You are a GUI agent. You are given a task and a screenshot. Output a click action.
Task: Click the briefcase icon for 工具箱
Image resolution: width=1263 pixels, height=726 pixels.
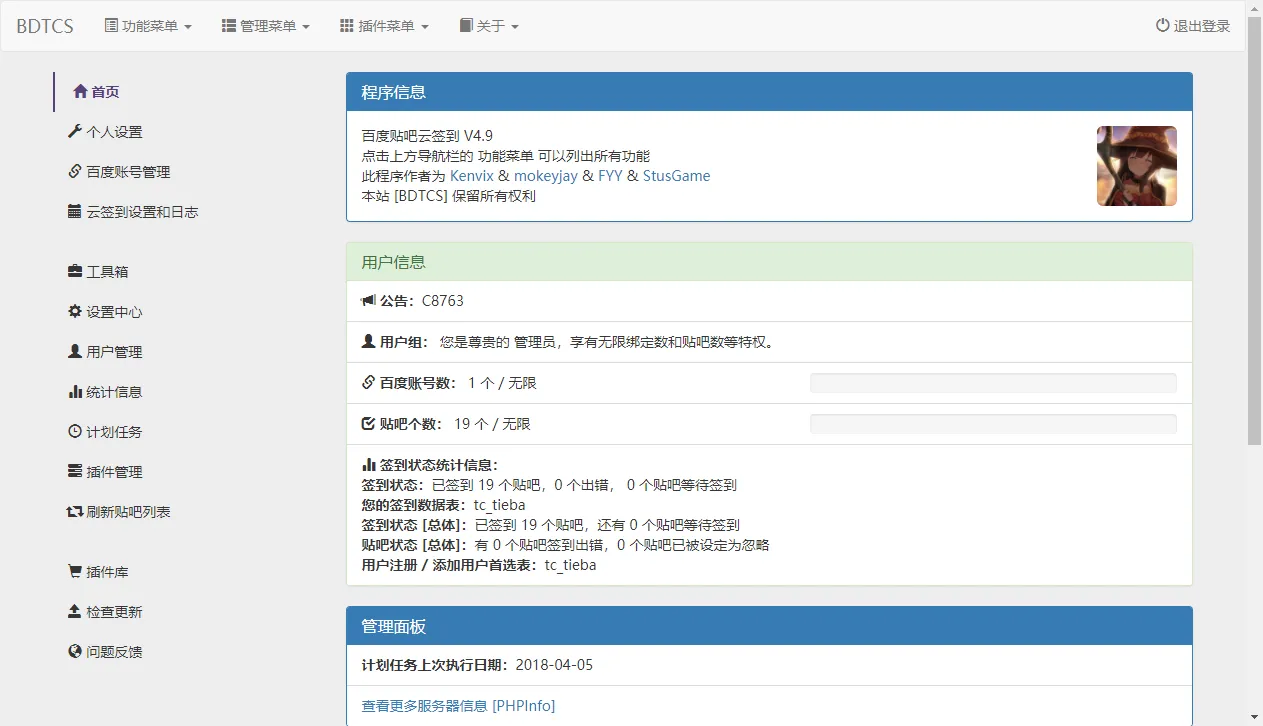click(74, 272)
